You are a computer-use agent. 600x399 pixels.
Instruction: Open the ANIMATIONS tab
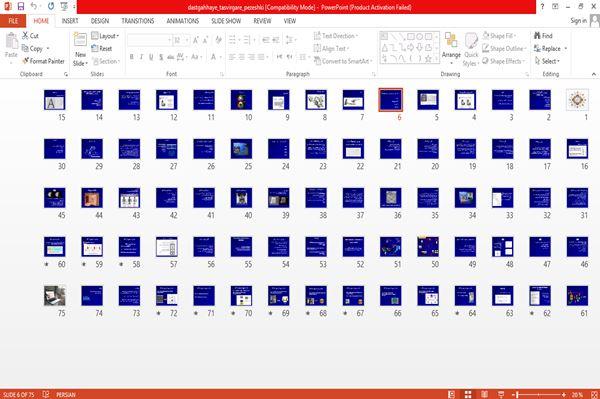coord(183,21)
